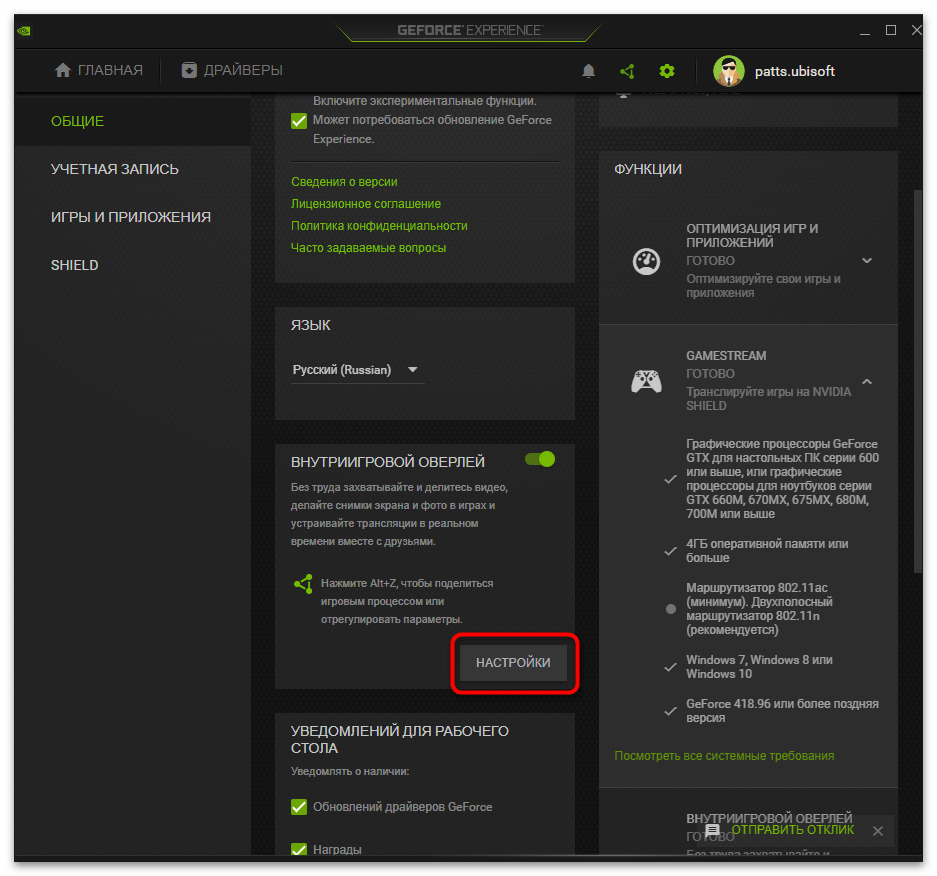937x876 pixels.
Task: Expand the game optimization section chevron
Action: click(x=867, y=261)
